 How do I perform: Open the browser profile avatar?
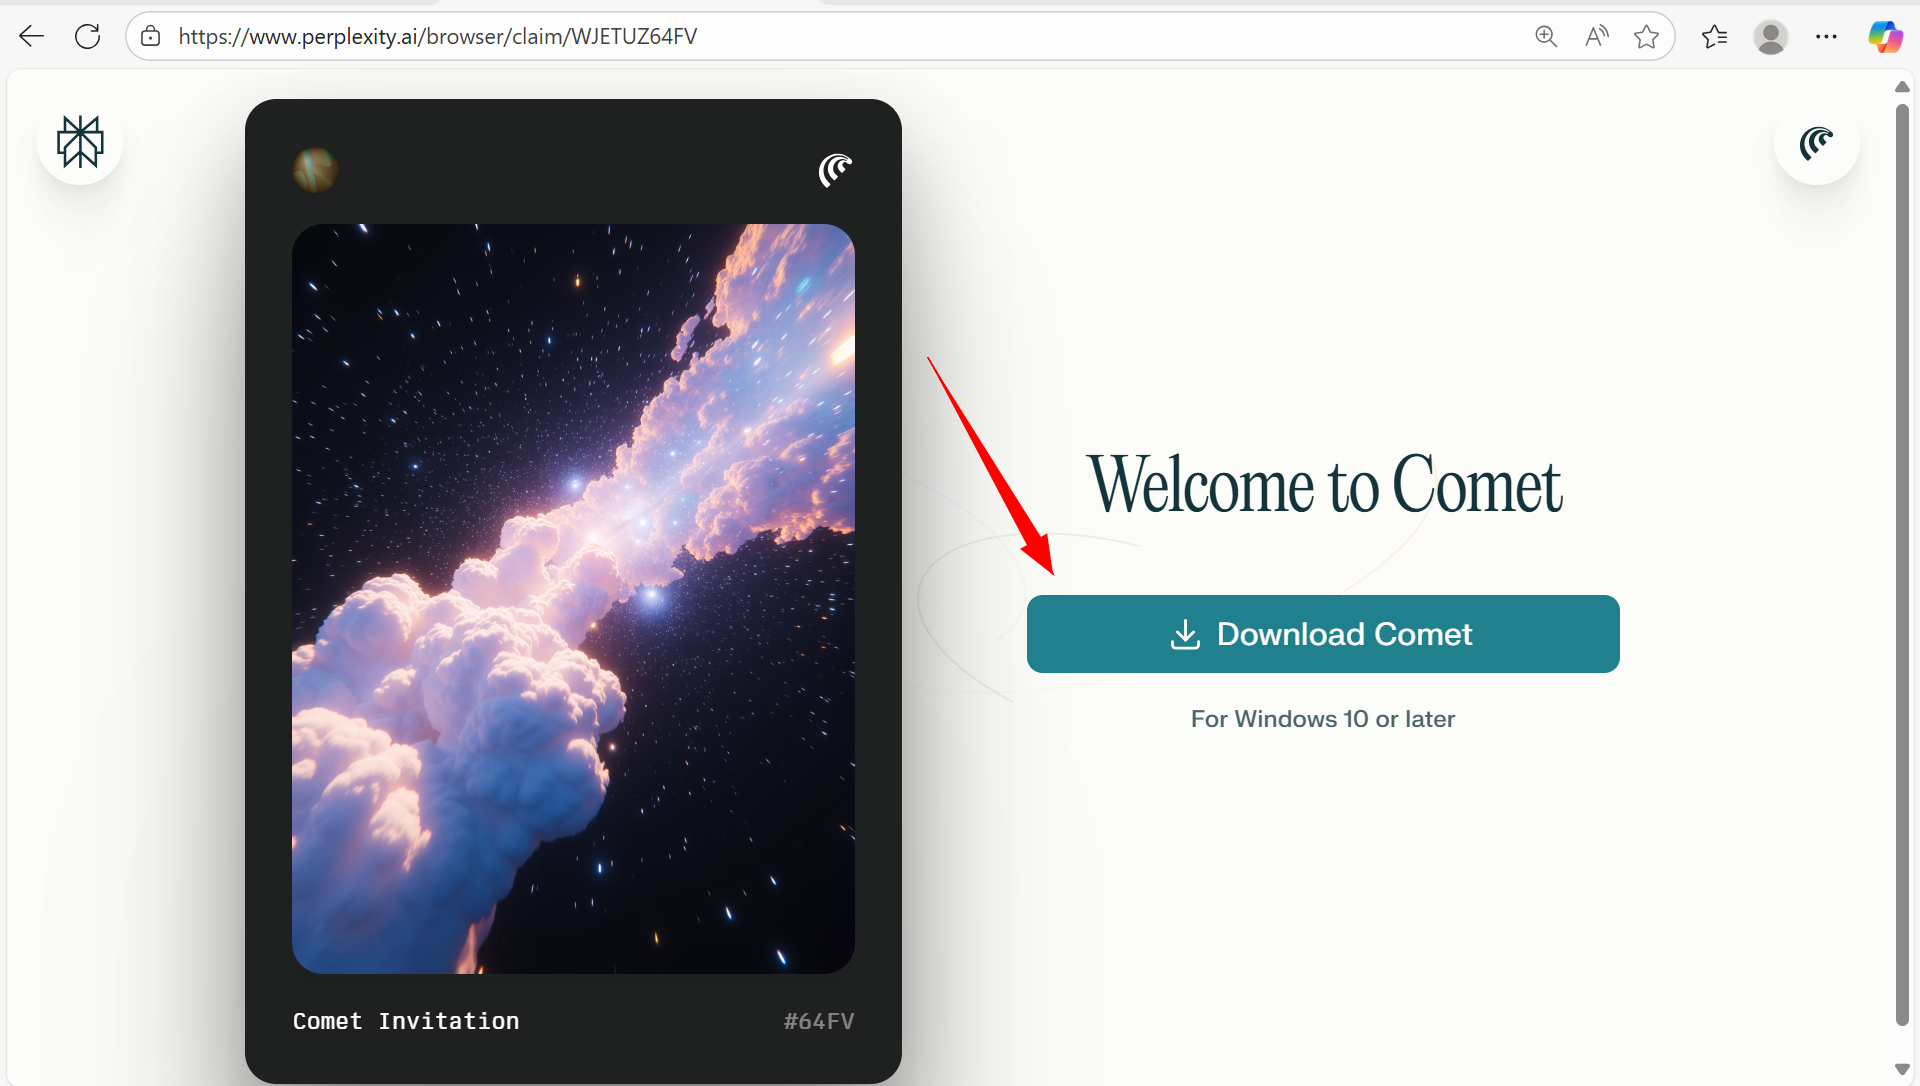click(x=1770, y=37)
